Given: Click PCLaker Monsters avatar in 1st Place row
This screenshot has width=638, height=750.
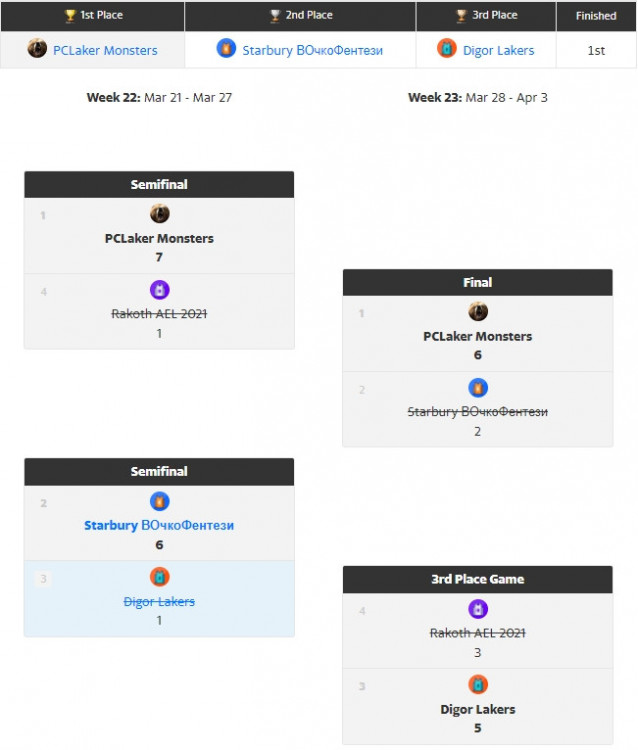Looking at the screenshot, I should click(37, 49).
